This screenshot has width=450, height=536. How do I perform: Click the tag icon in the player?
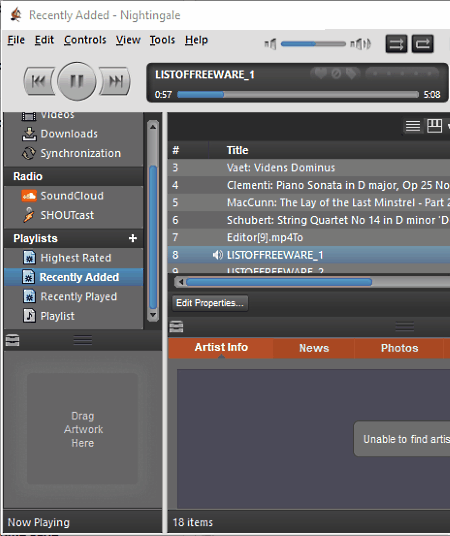pos(352,73)
